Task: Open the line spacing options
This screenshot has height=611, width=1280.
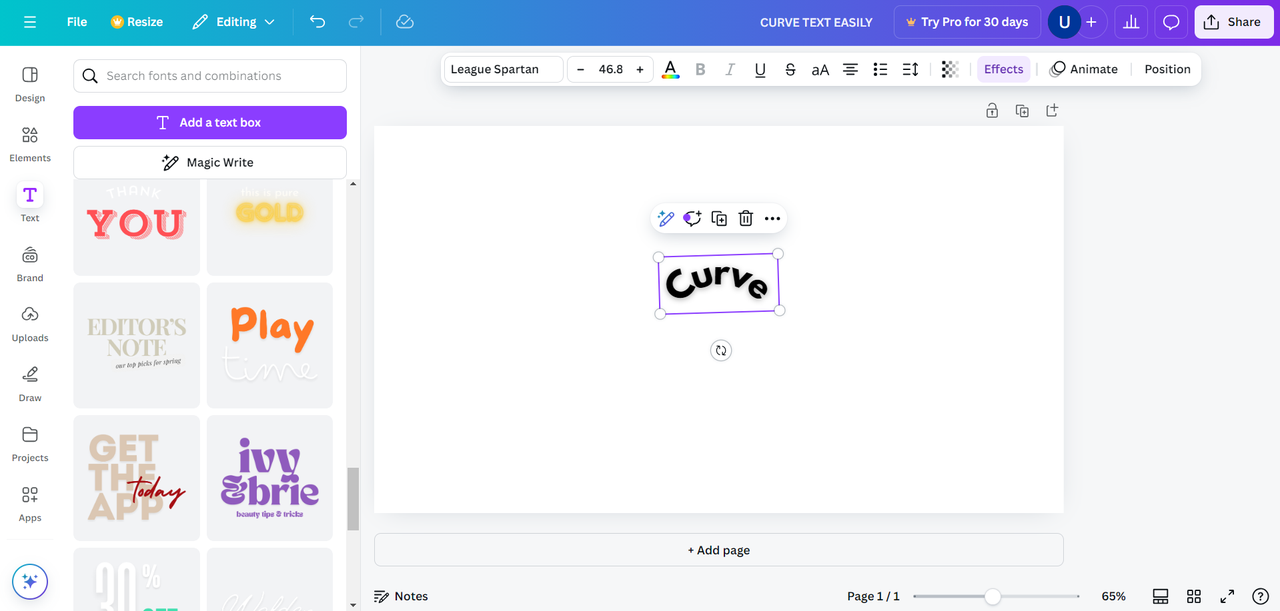Action: click(x=910, y=69)
